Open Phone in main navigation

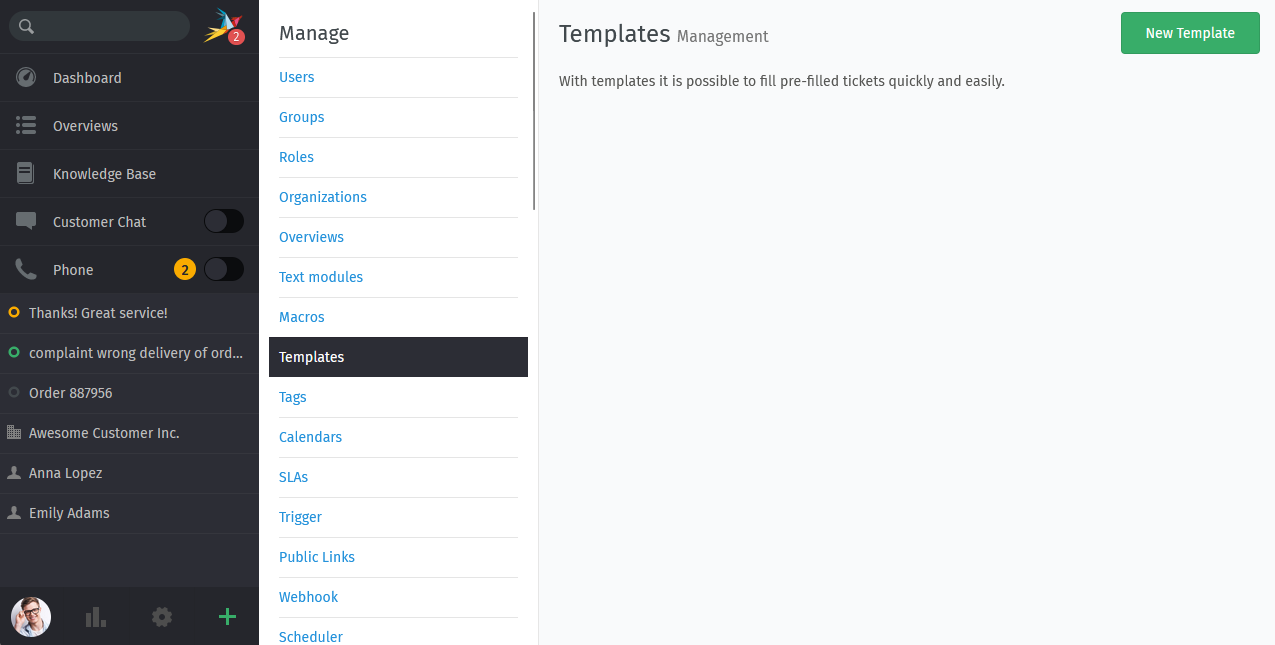tap(73, 270)
